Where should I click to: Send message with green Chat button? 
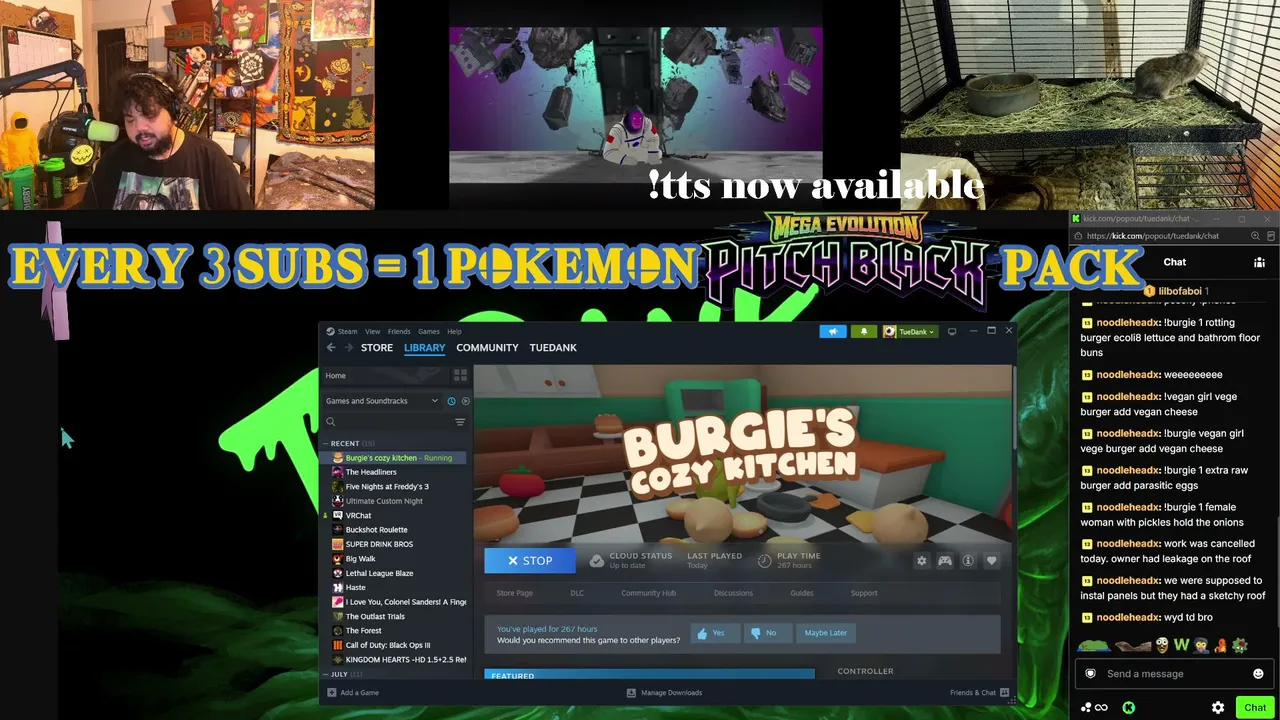click(x=1255, y=708)
